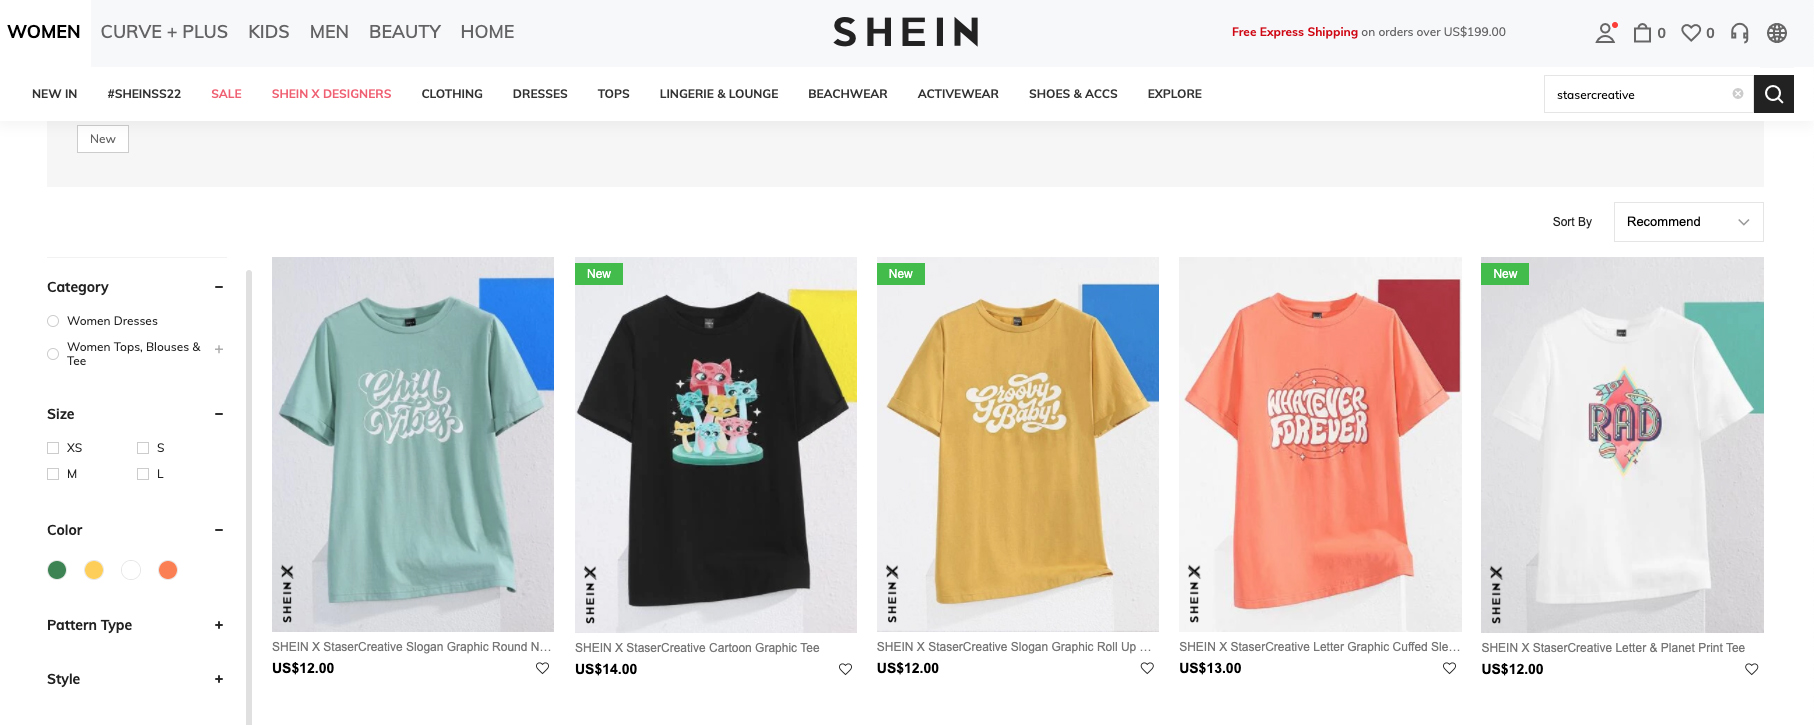Open customer support headset icon
Screen dimensions: 1814x725
click(1740, 33)
